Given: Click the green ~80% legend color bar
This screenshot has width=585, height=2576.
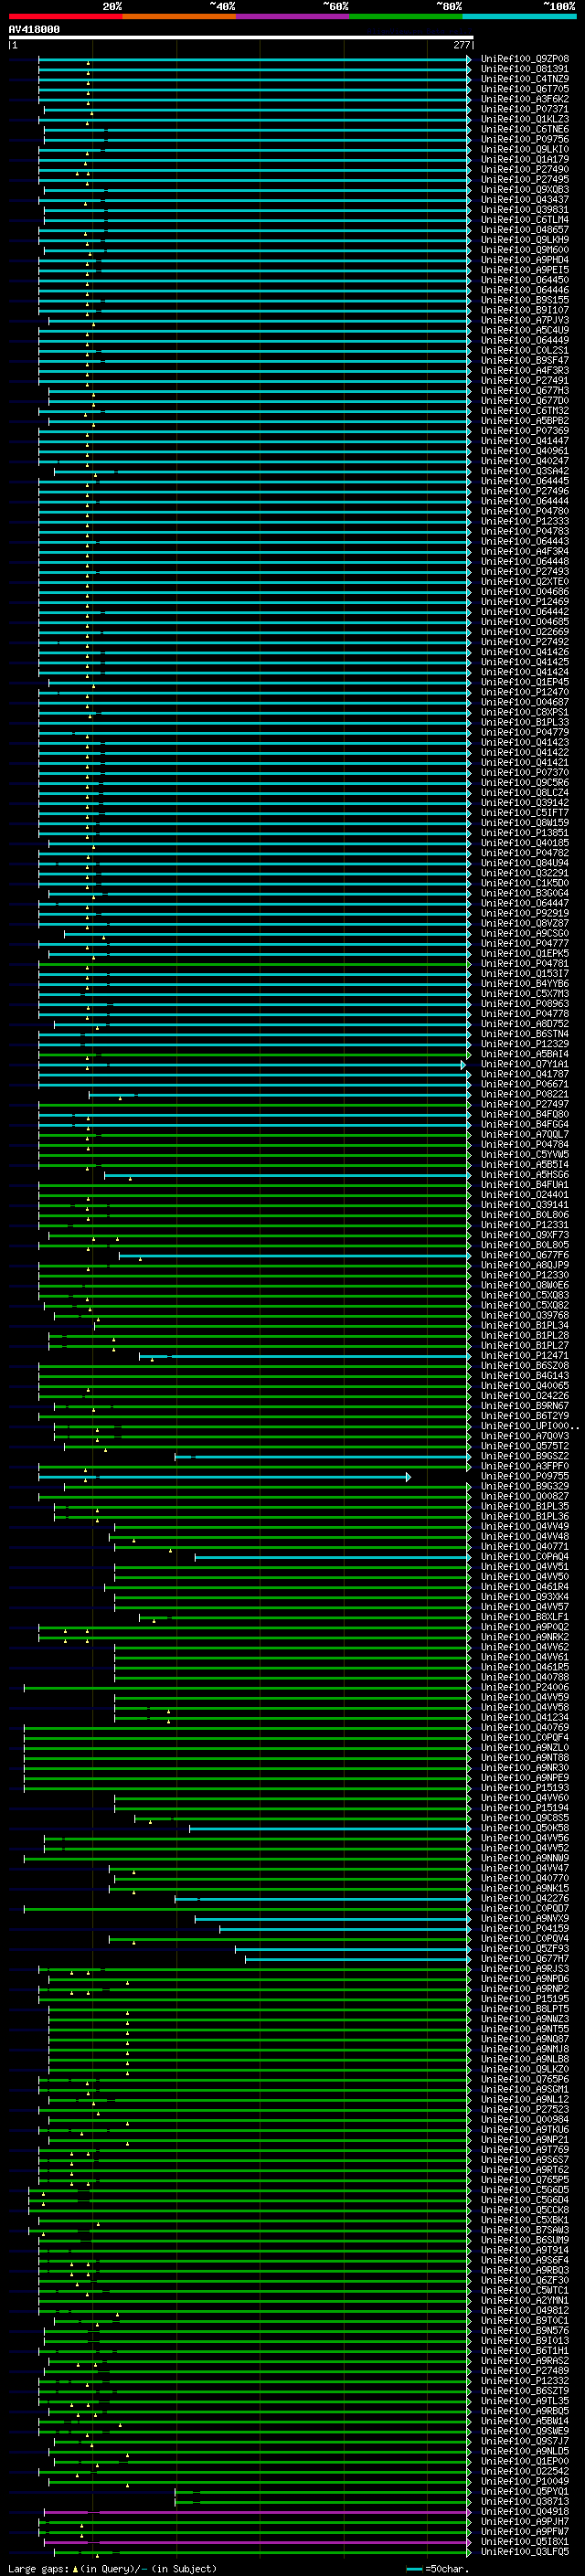Looking at the screenshot, I should [405, 16].
